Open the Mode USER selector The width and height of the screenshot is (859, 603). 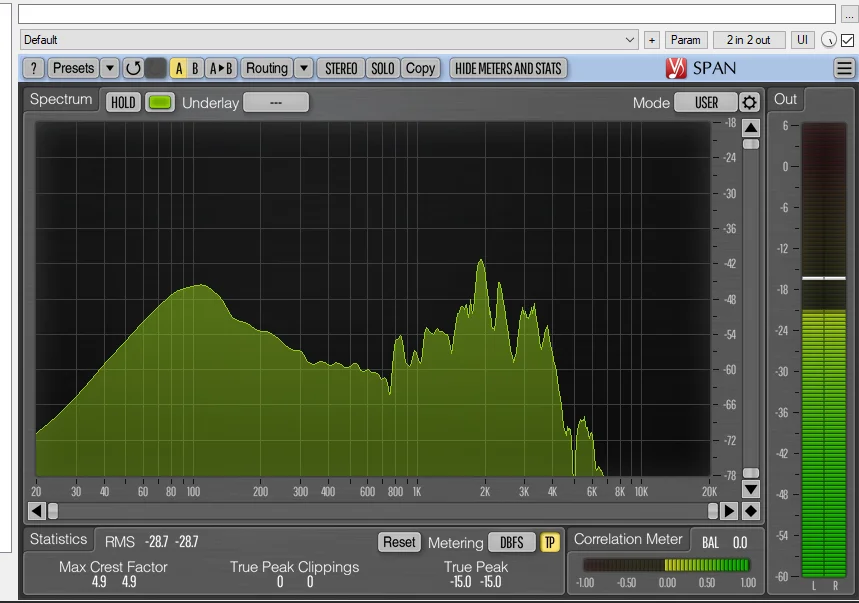(705, 102)
